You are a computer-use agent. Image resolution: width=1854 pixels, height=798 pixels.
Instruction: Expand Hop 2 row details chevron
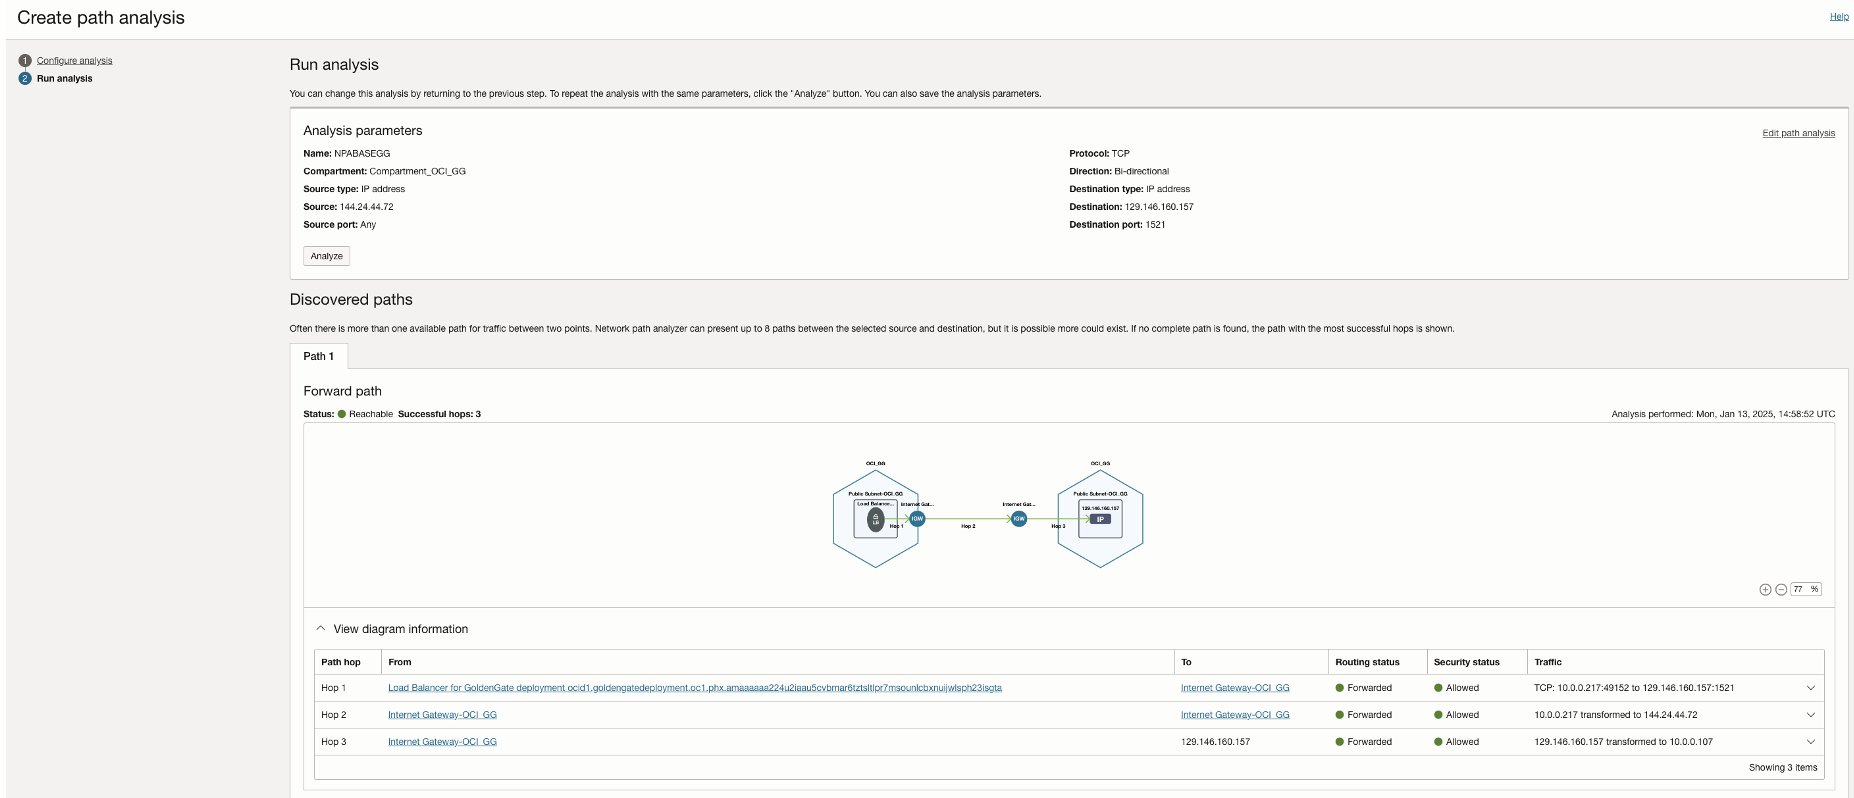click(1810, 715)
